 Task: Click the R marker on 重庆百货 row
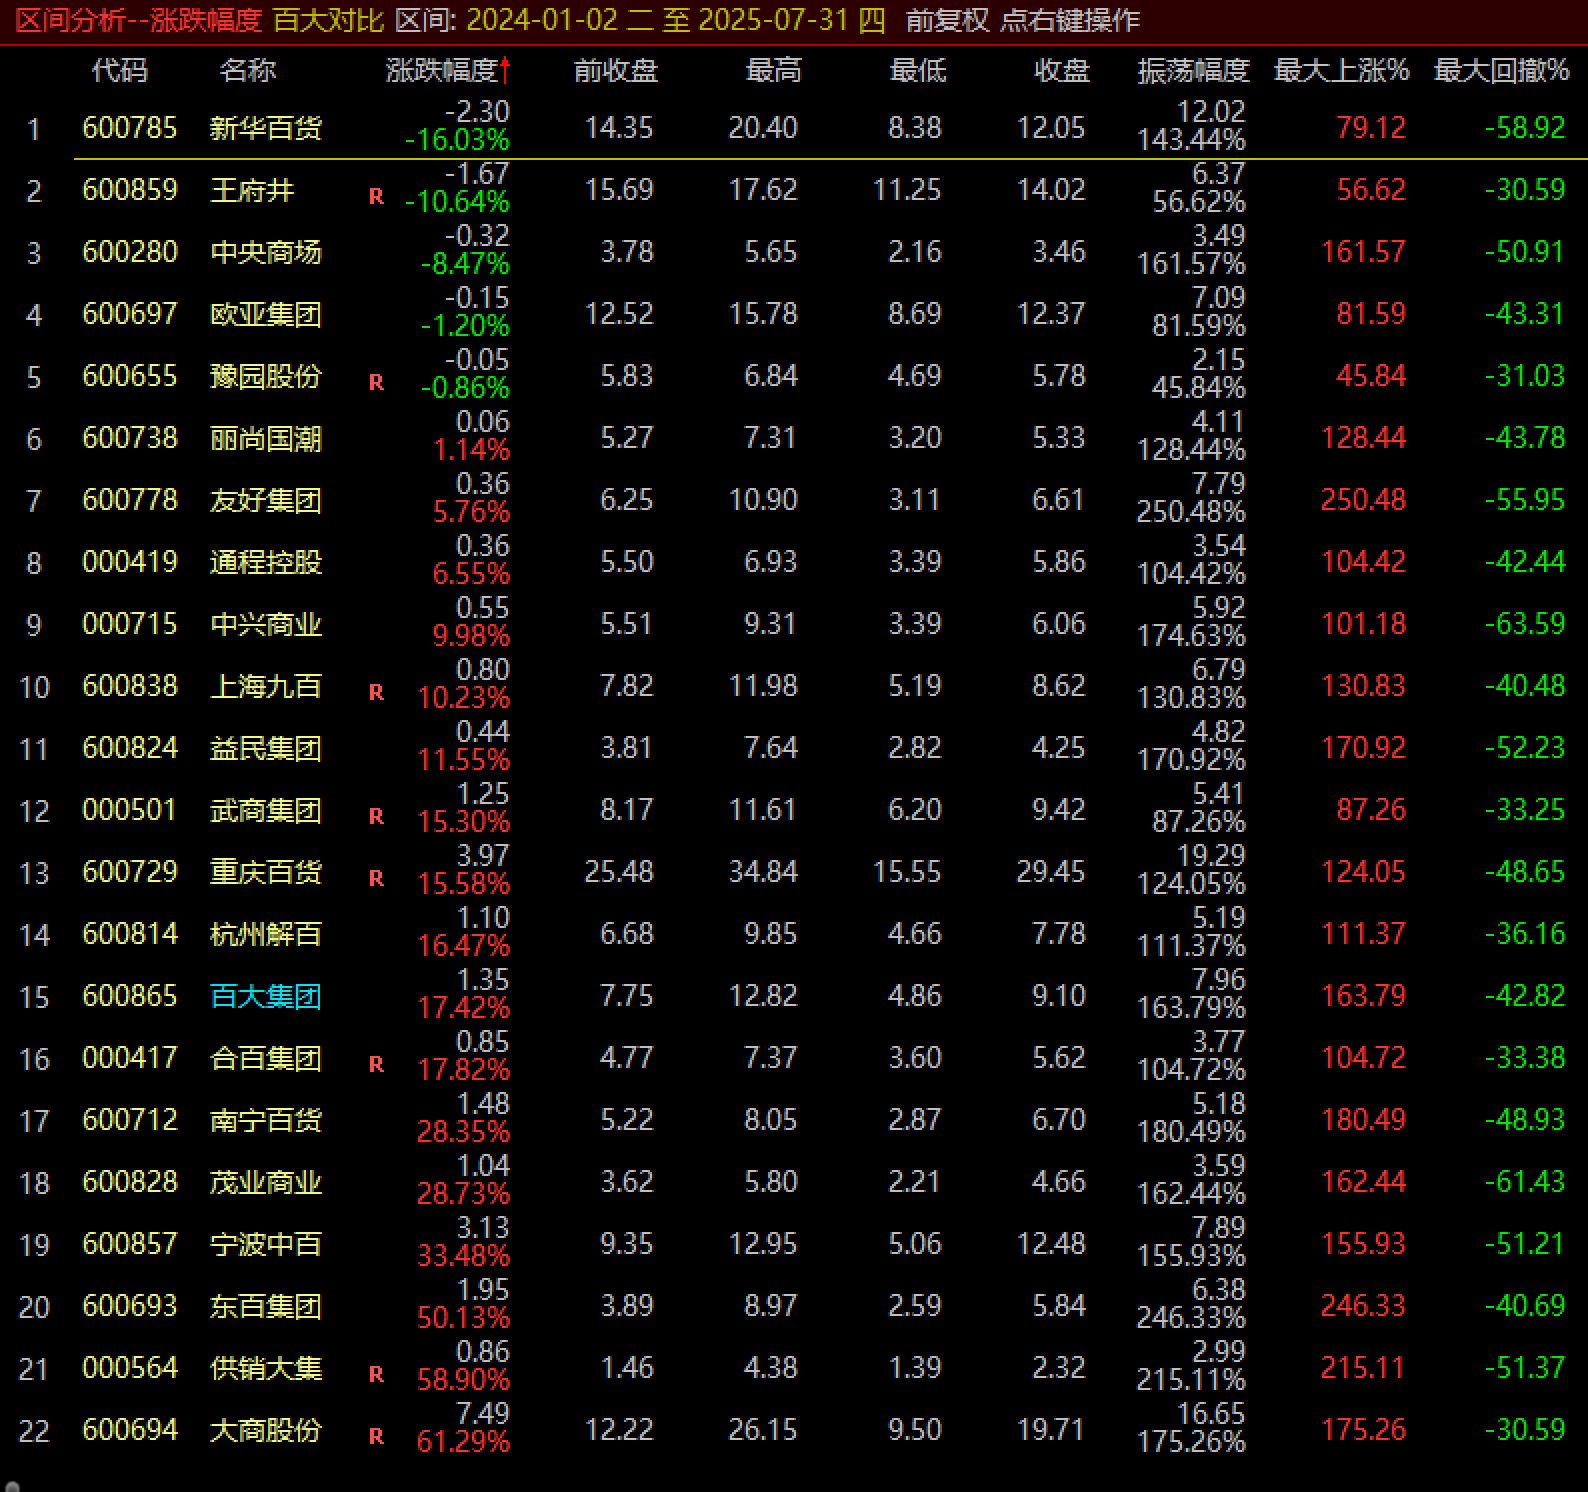[376, 878]
